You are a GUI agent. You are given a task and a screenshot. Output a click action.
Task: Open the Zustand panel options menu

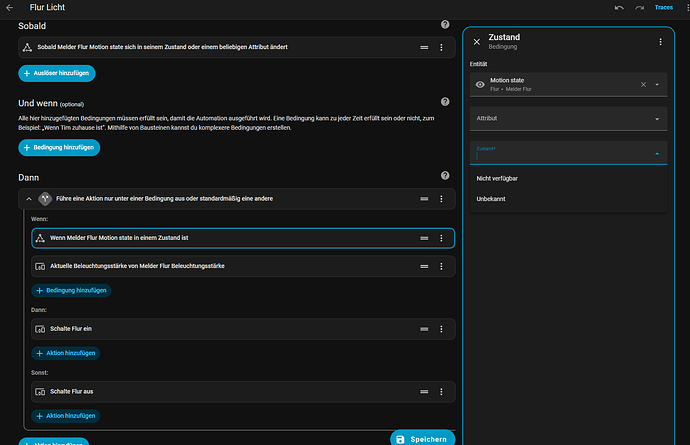[660, 42]
